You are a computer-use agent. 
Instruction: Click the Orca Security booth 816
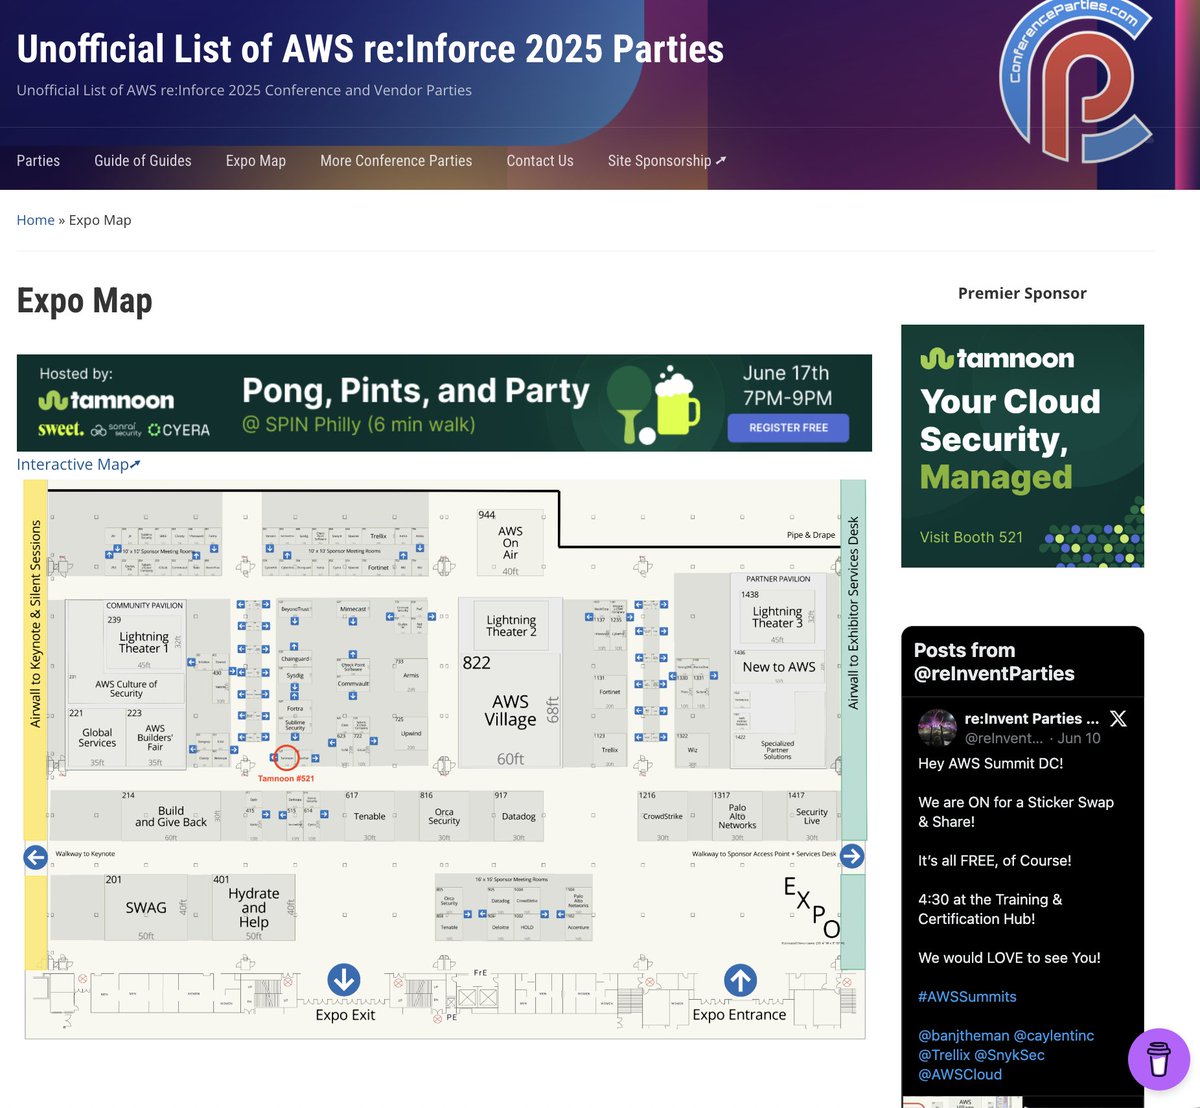pos(444,817)
